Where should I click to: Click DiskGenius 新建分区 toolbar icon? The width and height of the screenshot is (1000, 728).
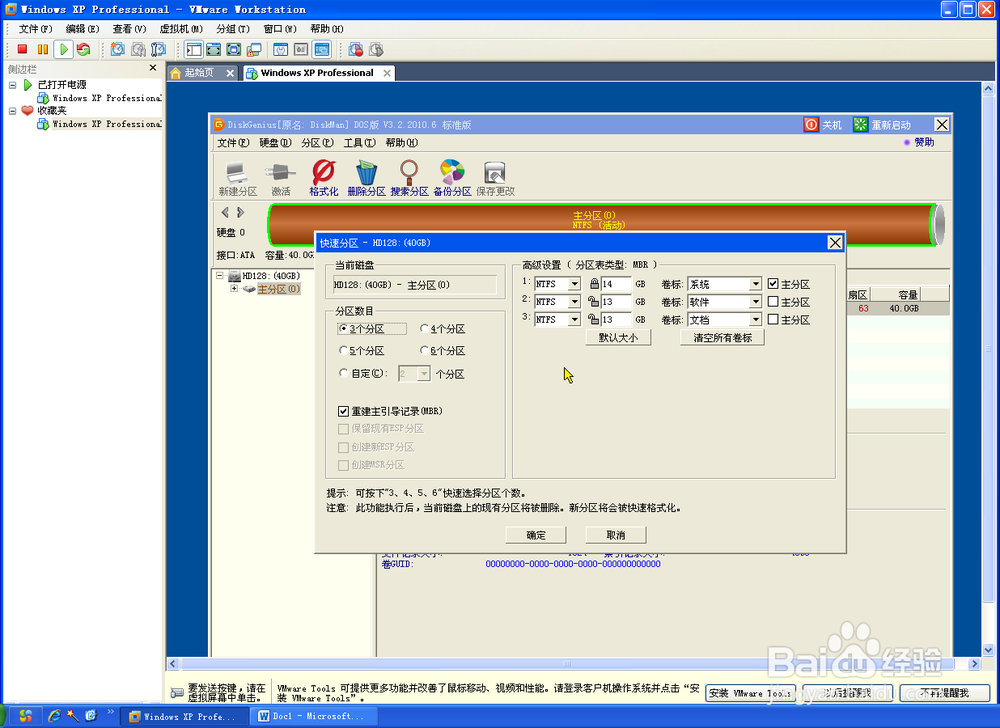pyautogui.click(x=237, y=178)
